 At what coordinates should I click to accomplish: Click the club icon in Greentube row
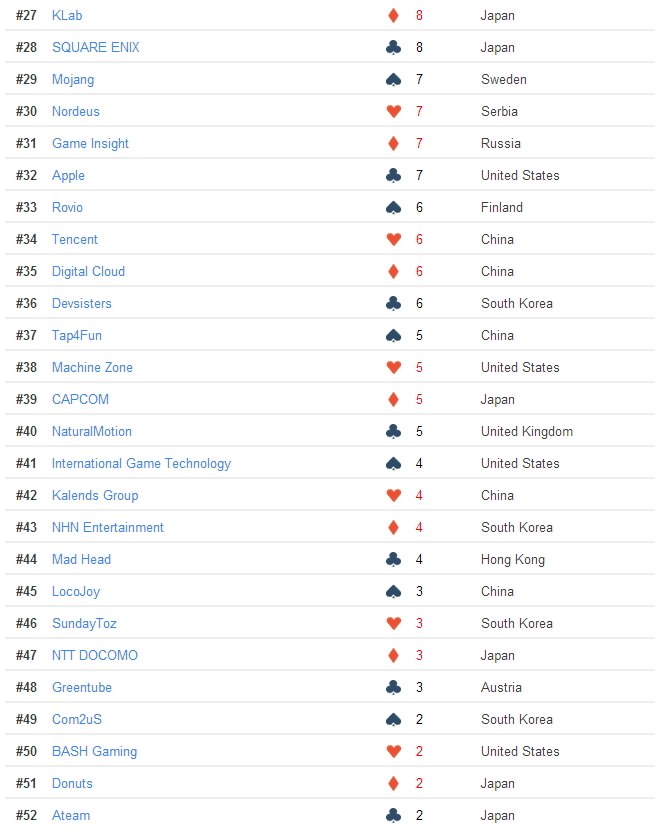point(393,688)
